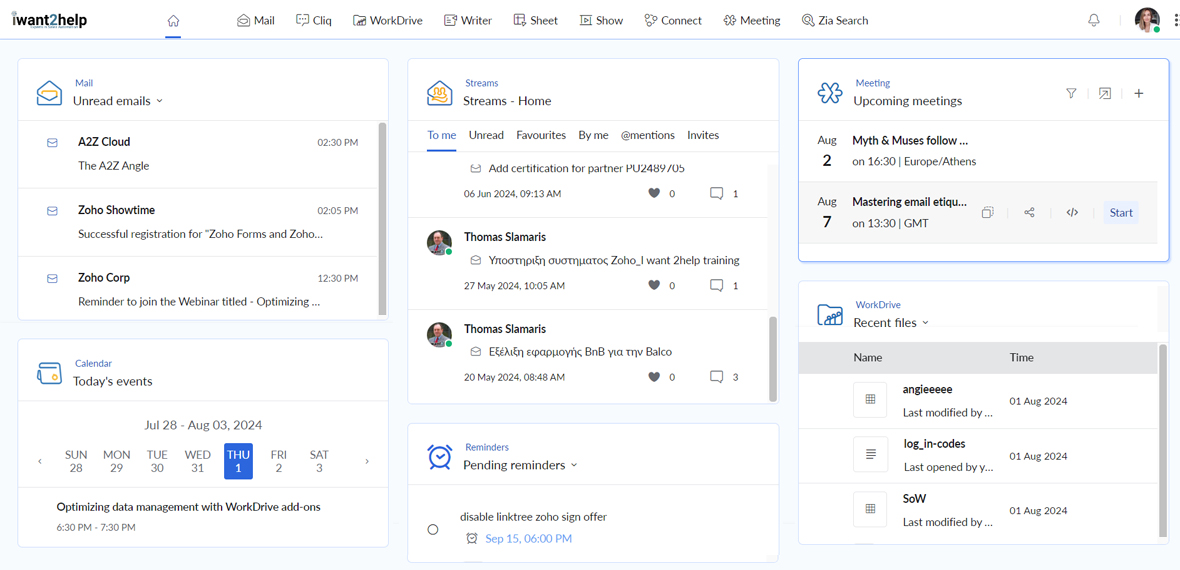The width and height of the screenshot is (1180, 570).
Task: Click the Calendar widget icon
Action: [50, 373]
